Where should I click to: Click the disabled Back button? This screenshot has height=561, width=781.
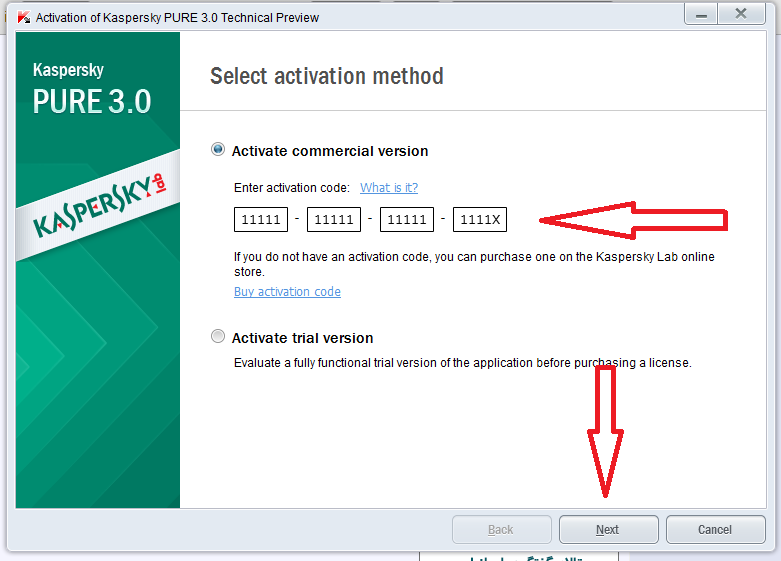pyautogui.click(x=502, y=529)
